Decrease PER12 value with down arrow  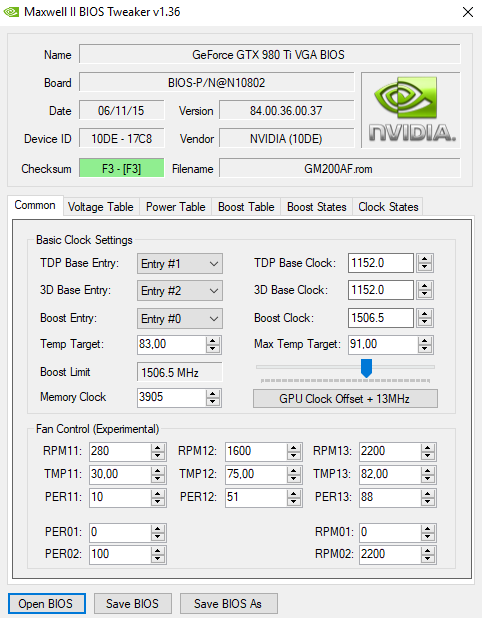tap(294, 501)
